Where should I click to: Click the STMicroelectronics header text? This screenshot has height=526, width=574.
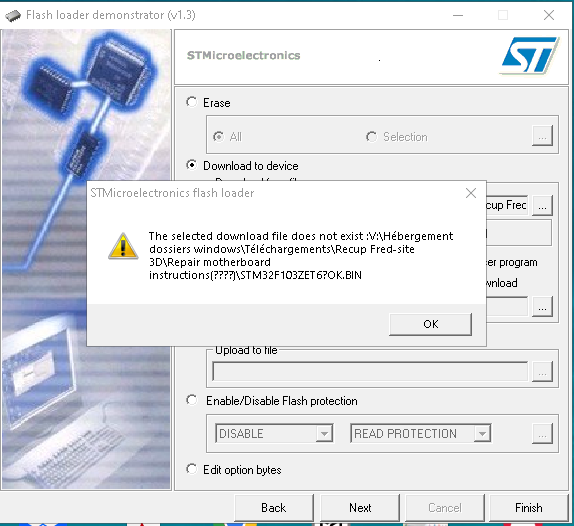pyautogui.click(x=243, y=55)
